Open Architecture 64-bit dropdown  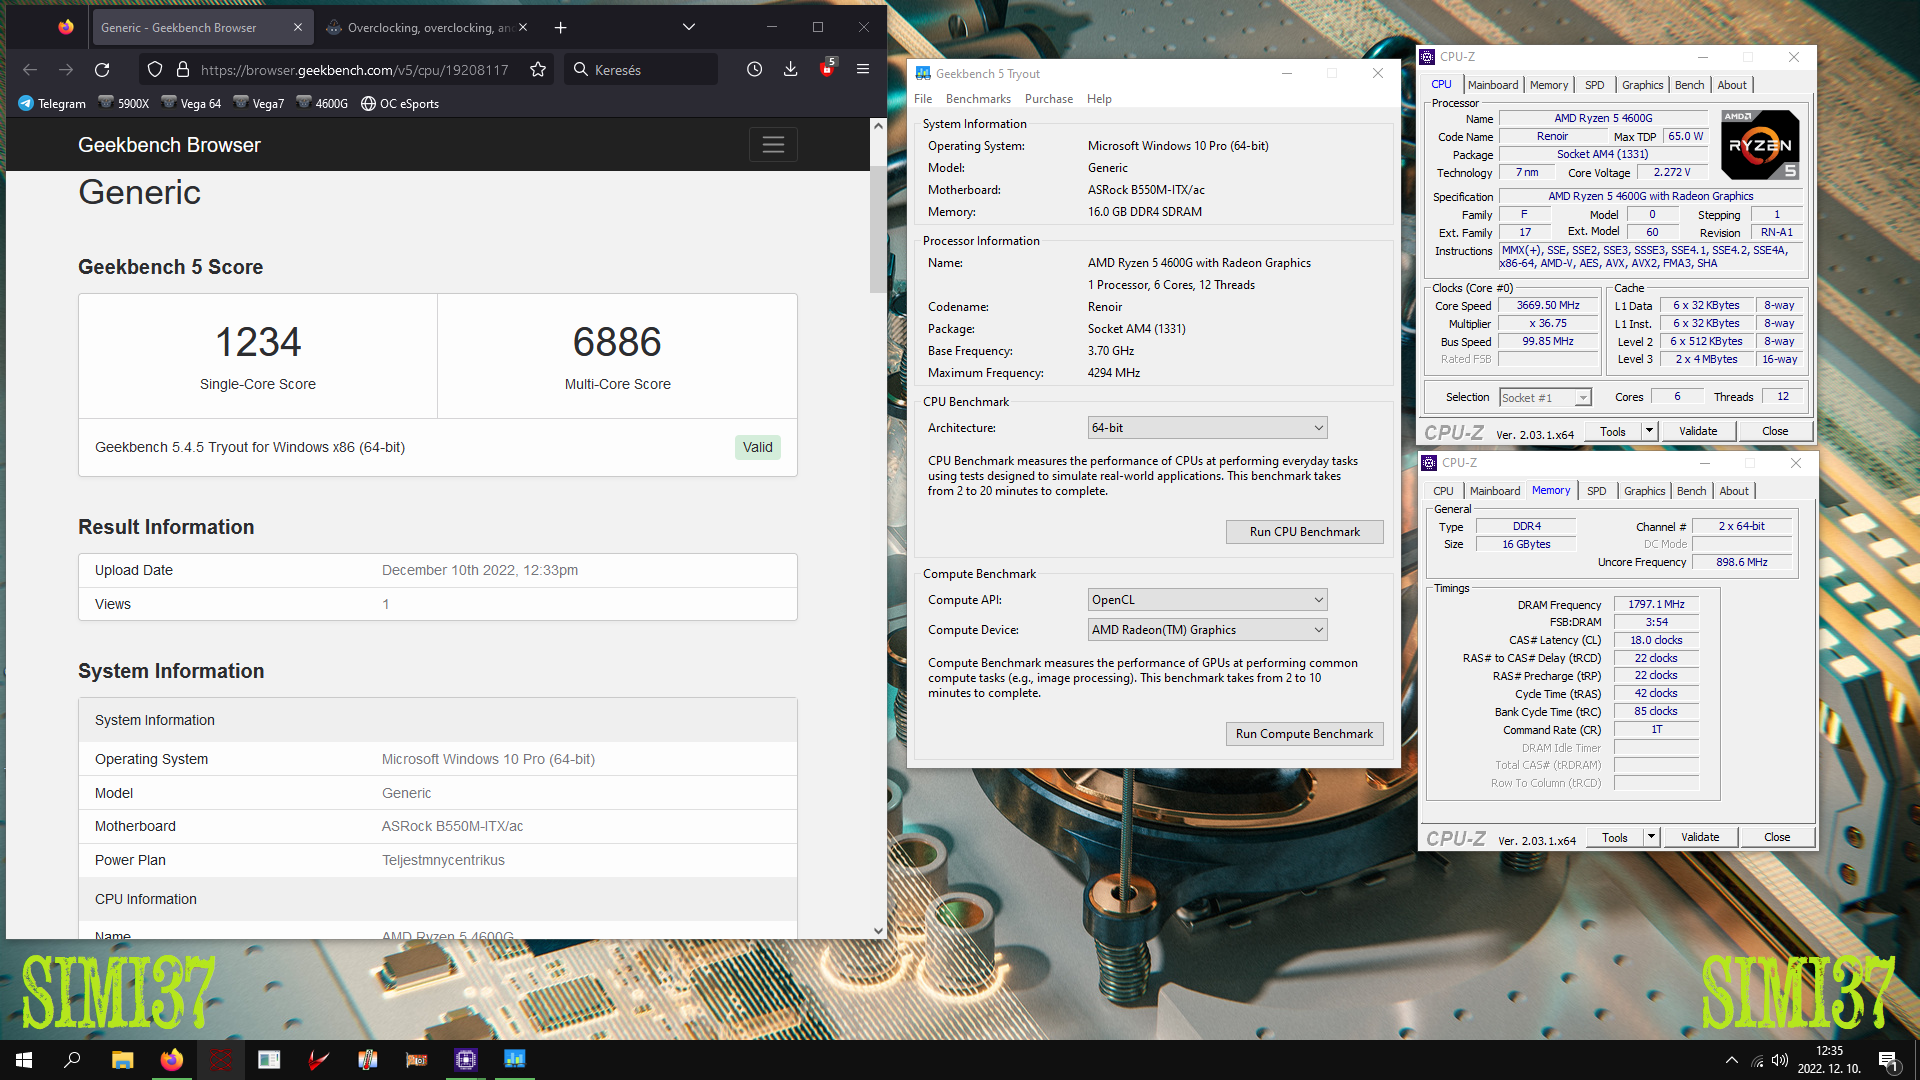[x=1207, y=428]
